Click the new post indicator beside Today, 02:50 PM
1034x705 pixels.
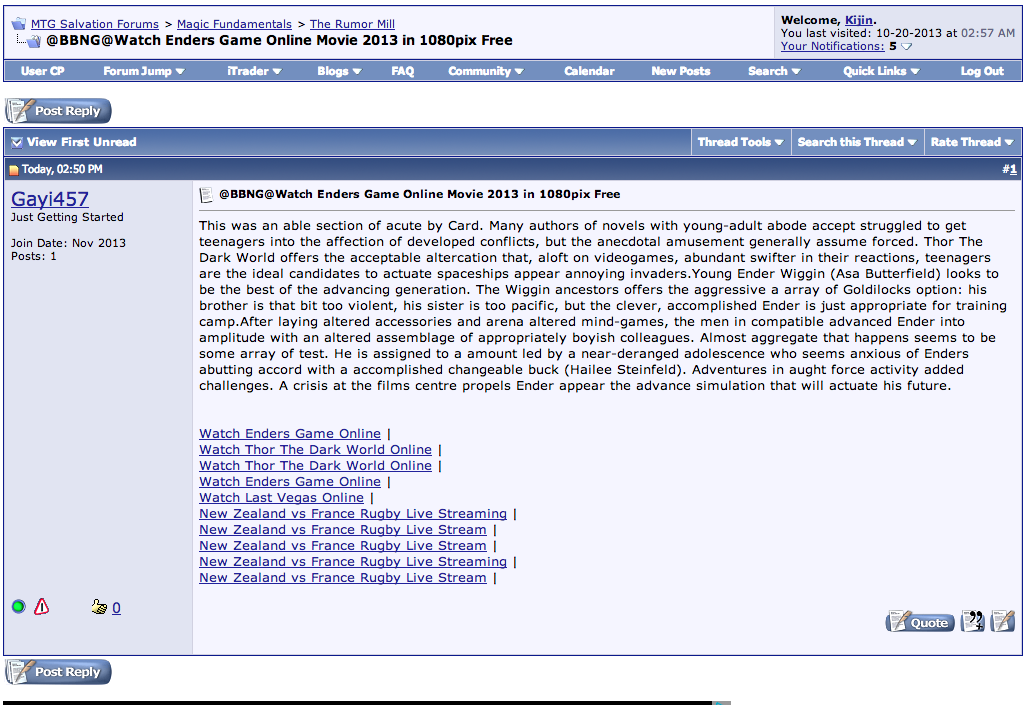14,170
